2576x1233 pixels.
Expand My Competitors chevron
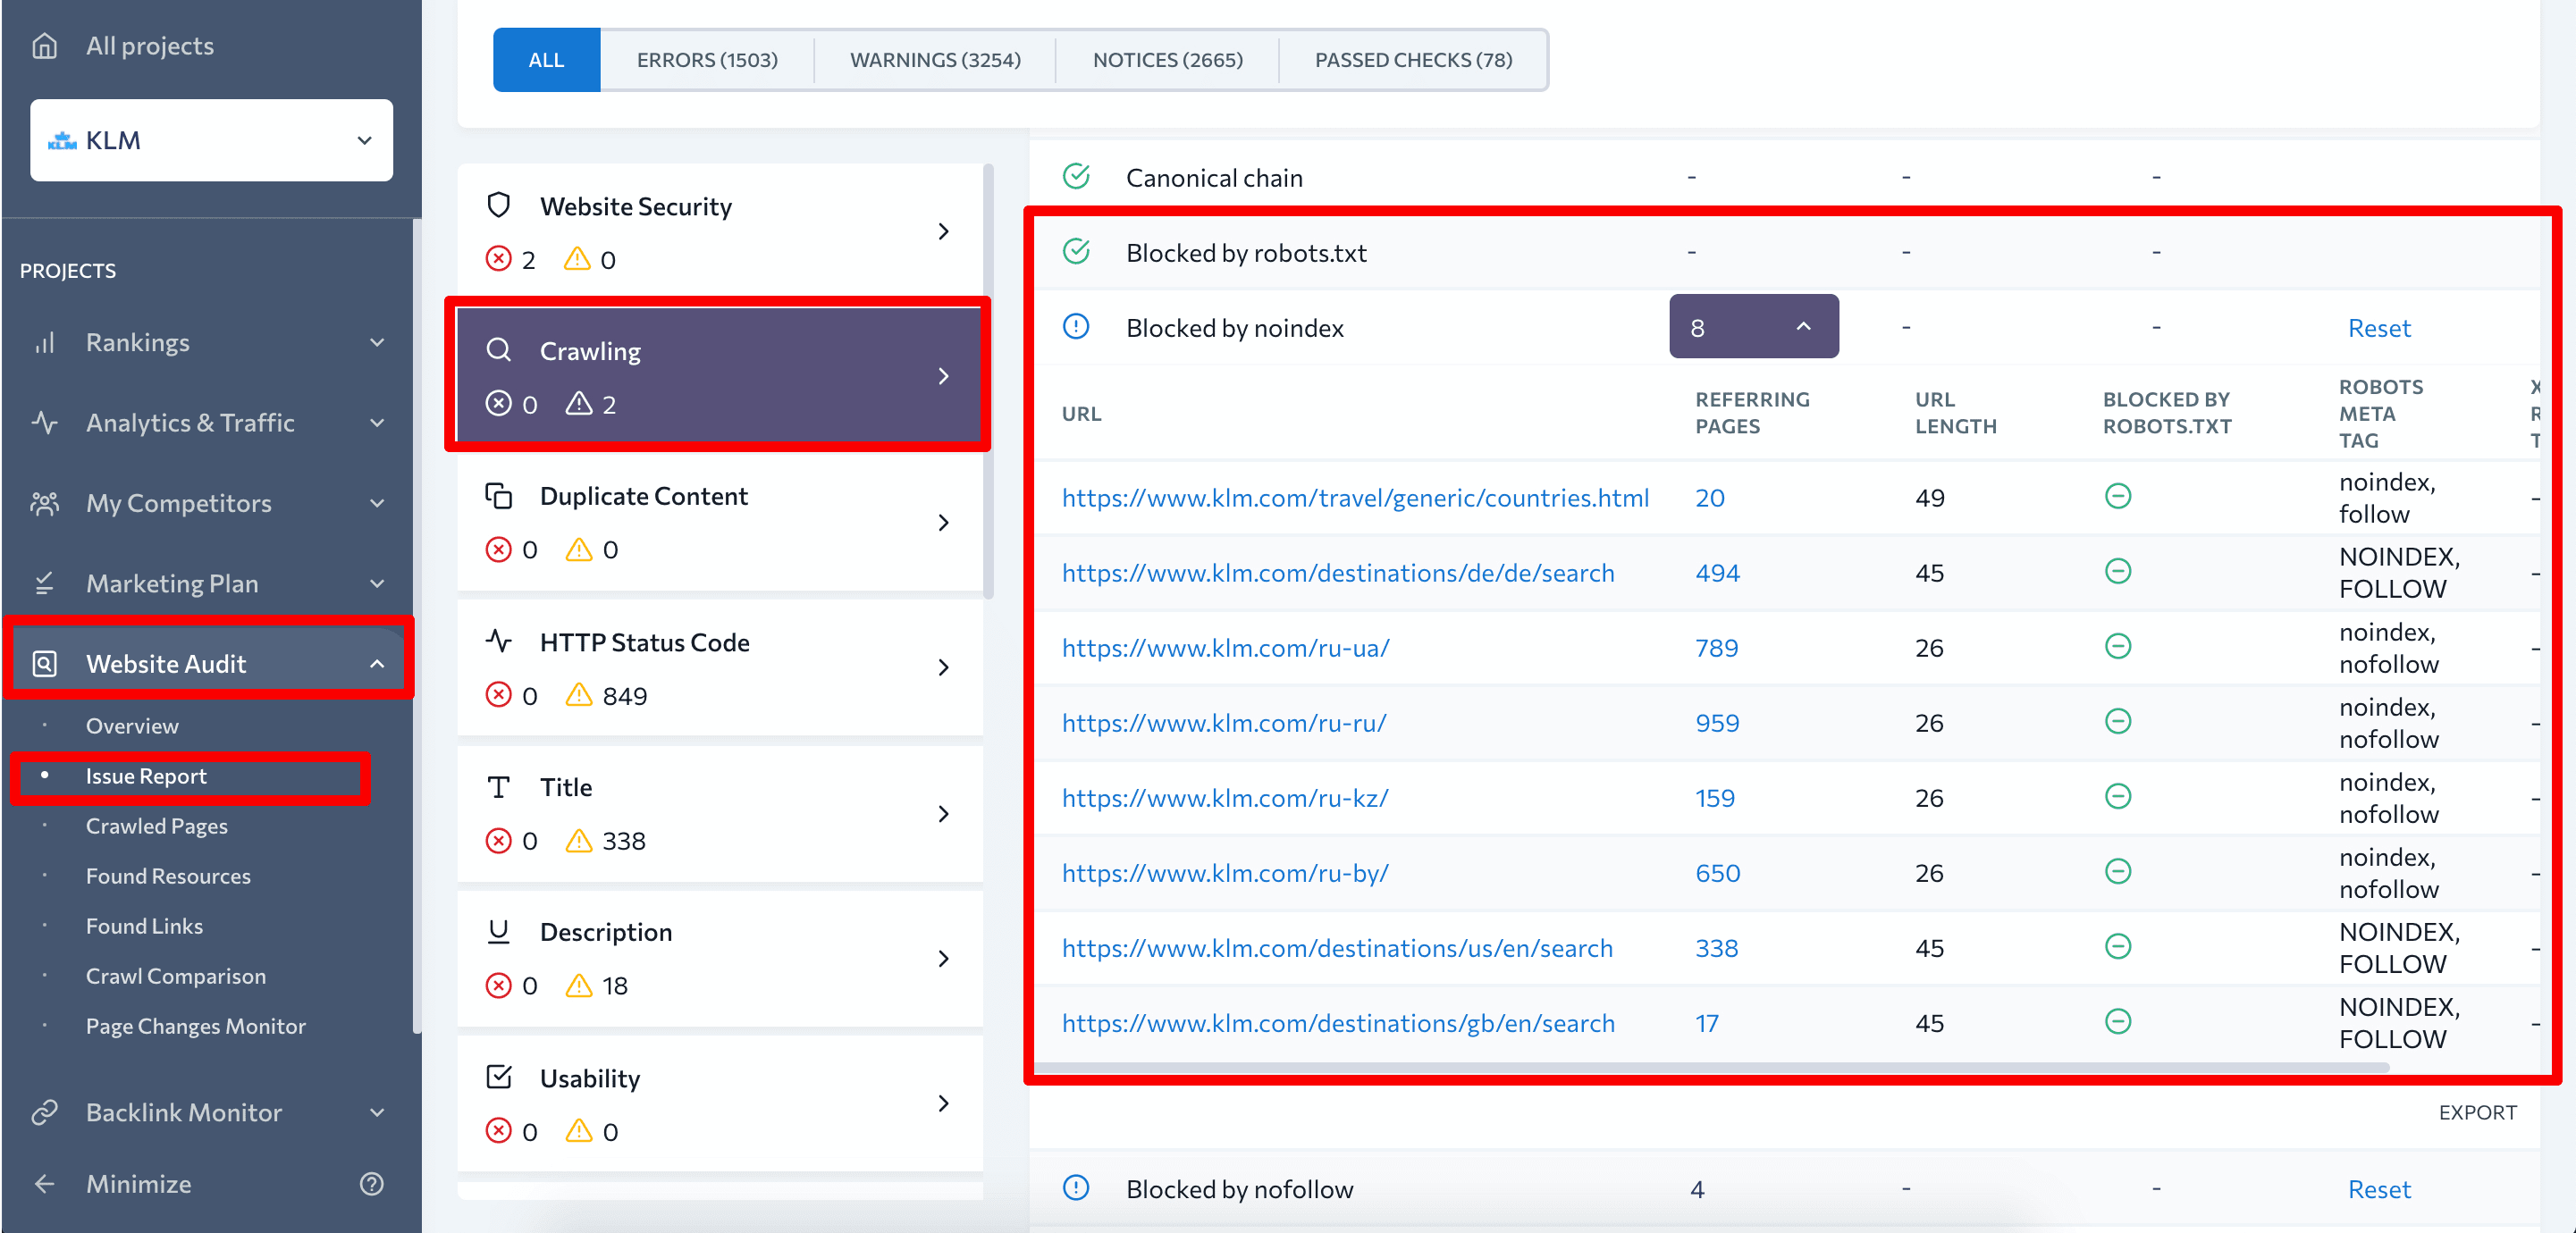tap(377, 503)
